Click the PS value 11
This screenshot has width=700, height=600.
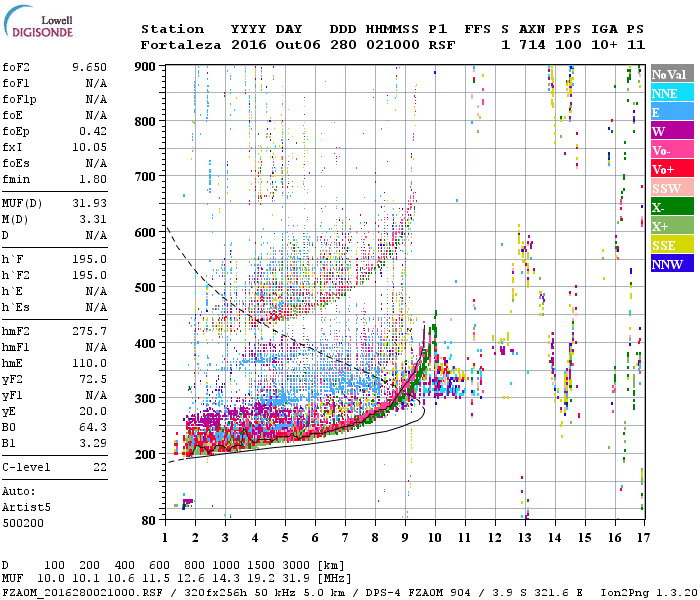pyautogui.click(x=635, y=45)
